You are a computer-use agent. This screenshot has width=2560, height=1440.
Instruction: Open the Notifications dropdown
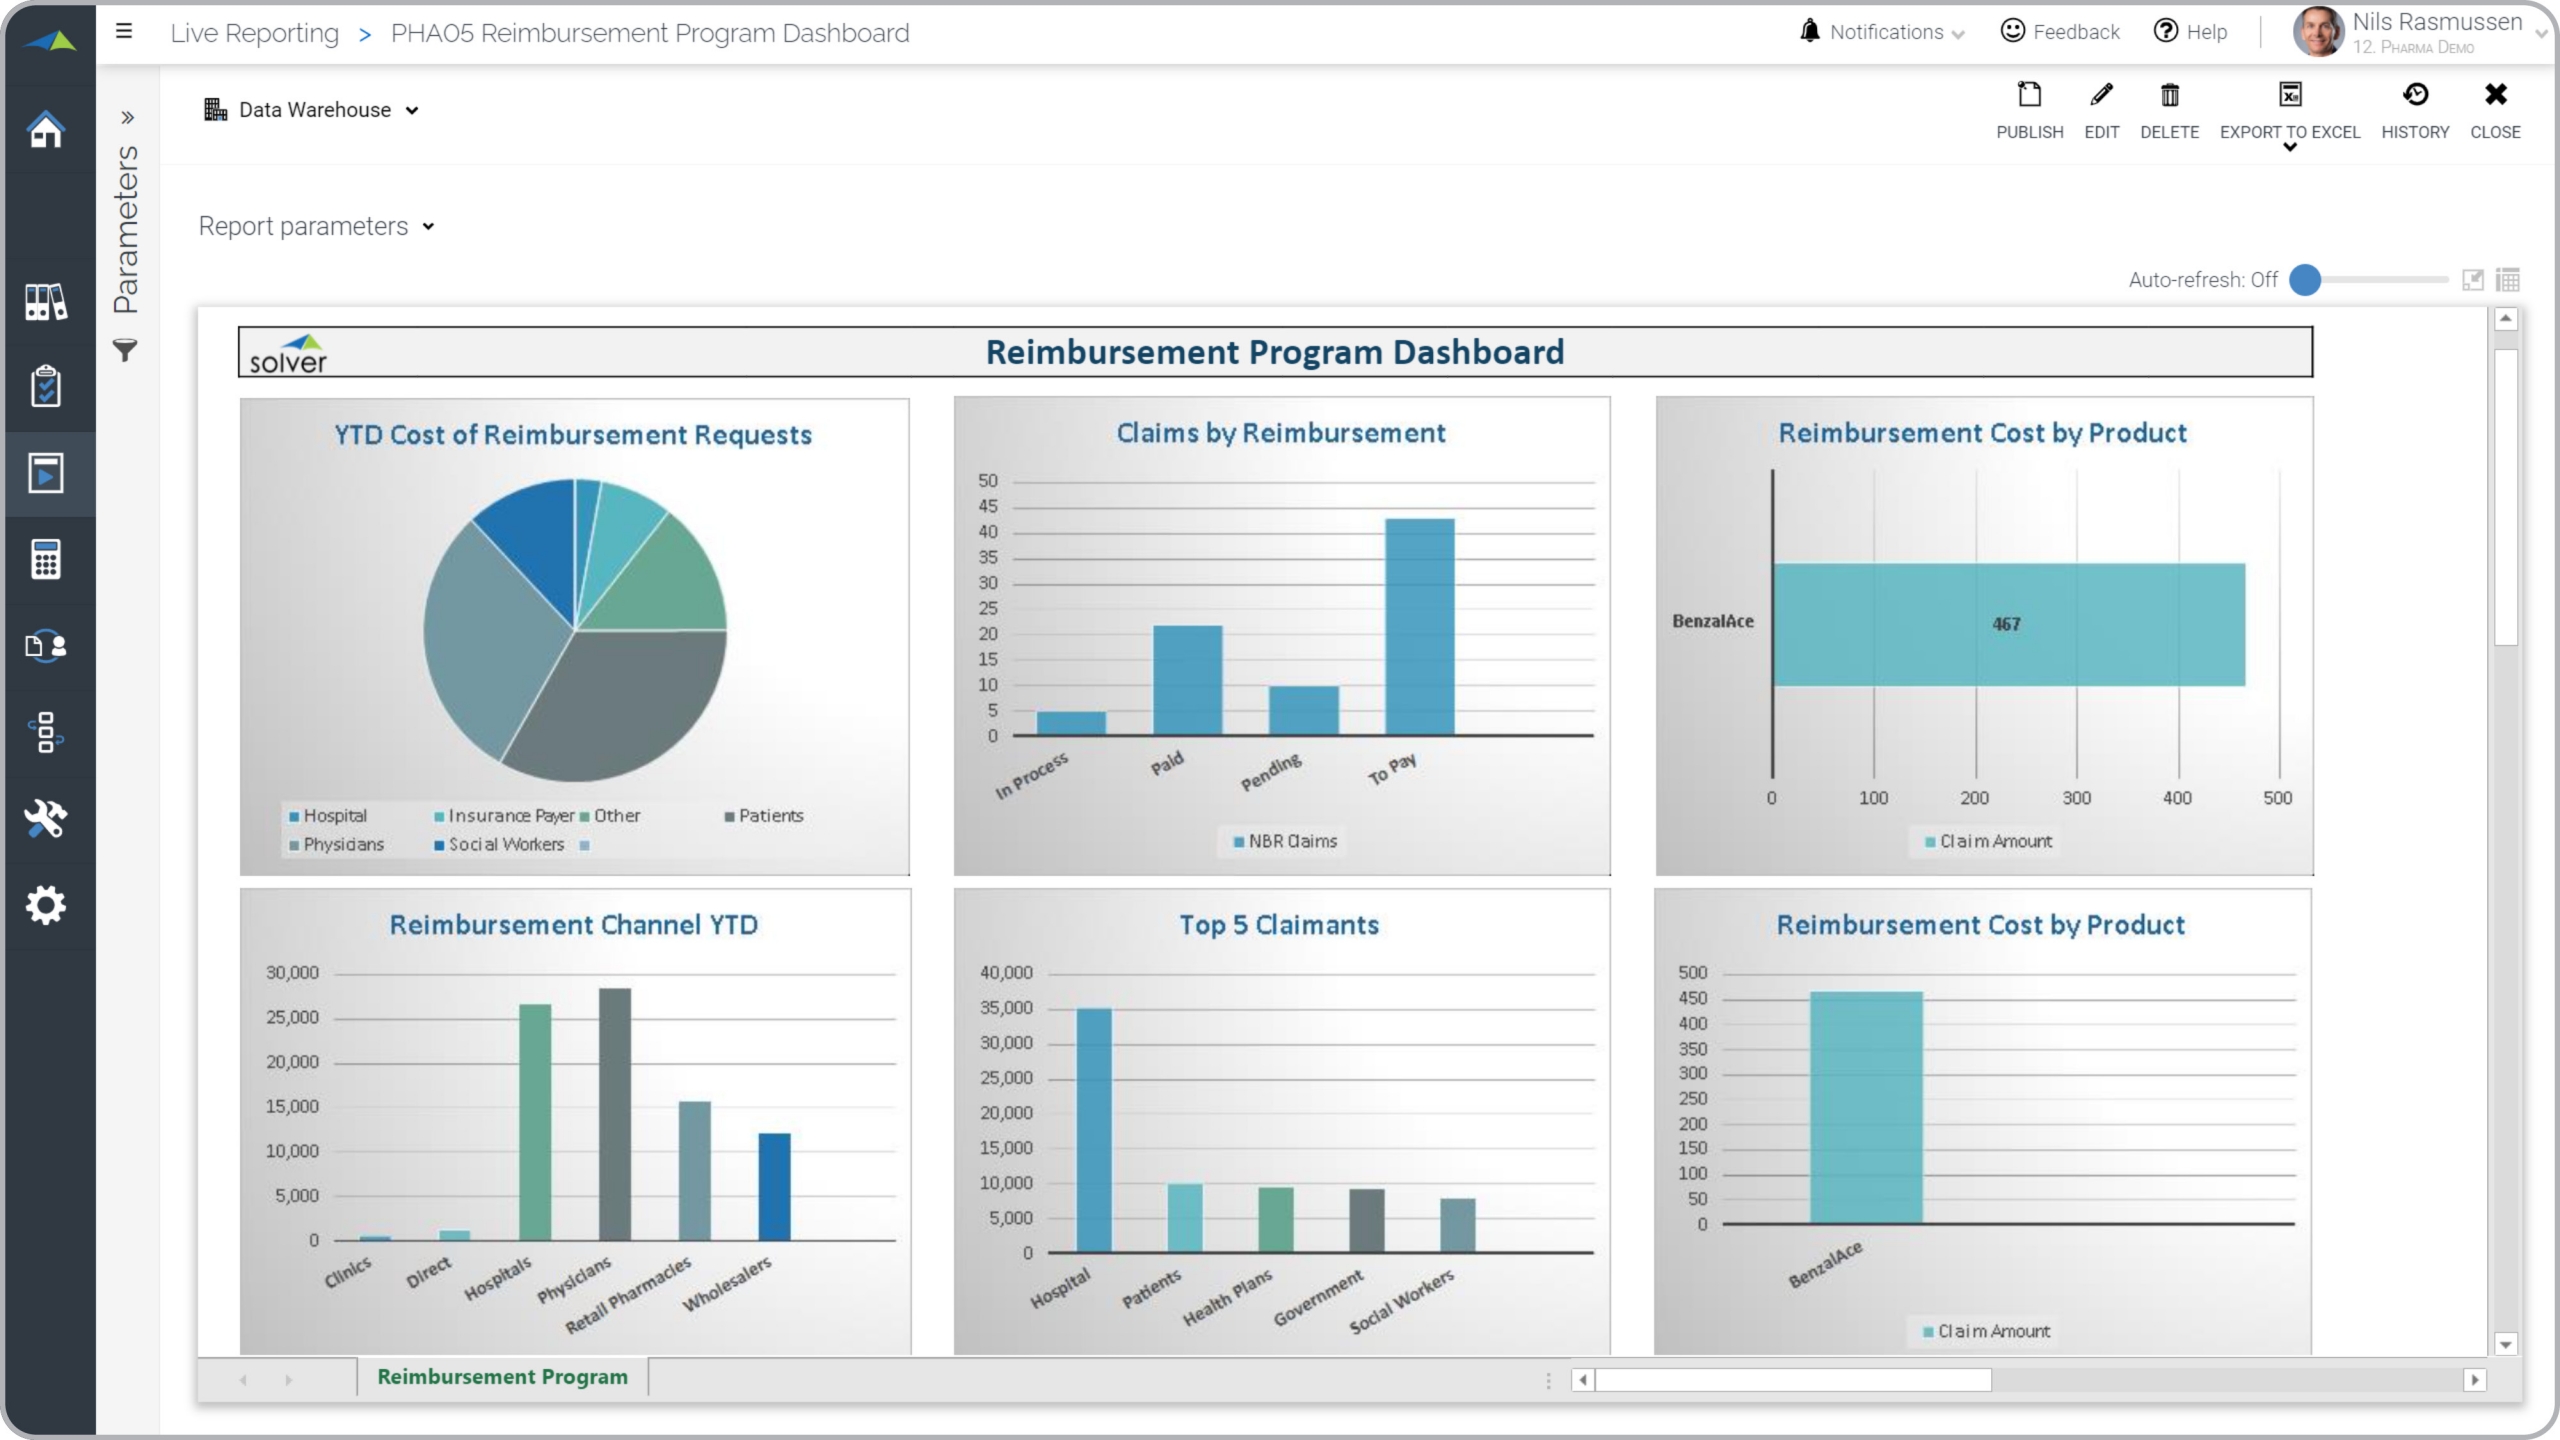[x=1883, y=32]
